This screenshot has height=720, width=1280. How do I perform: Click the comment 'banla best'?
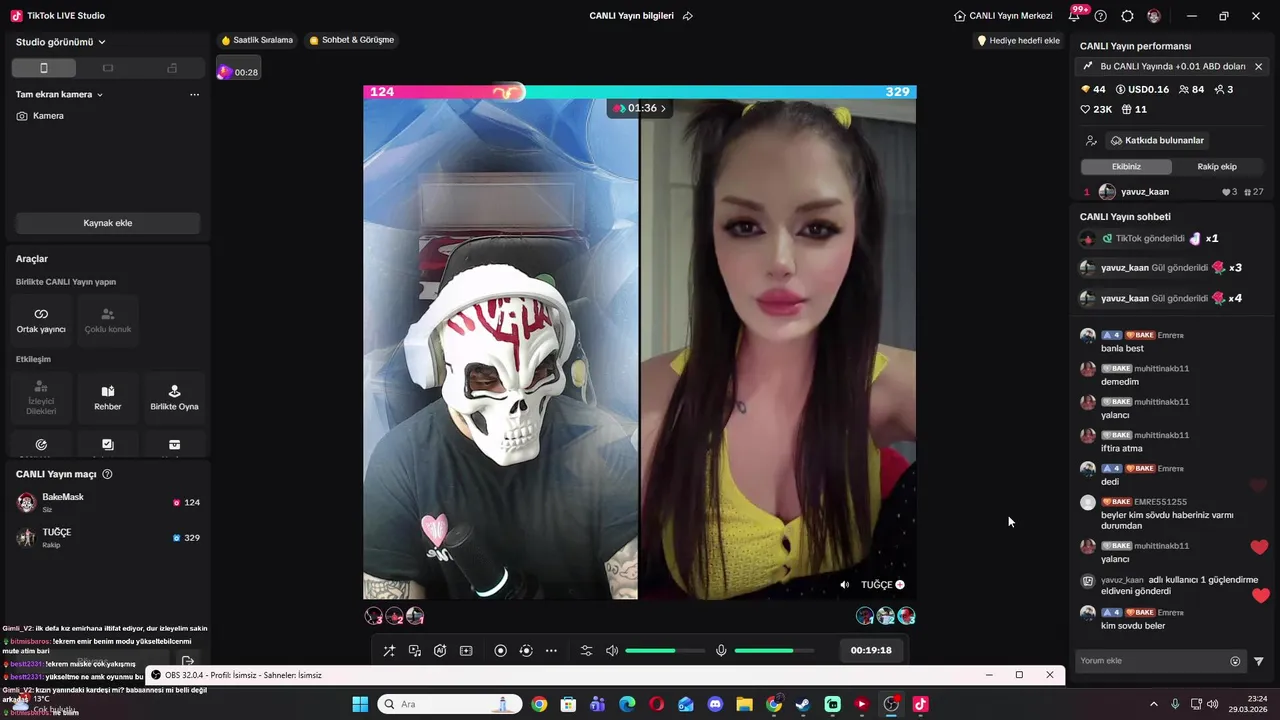(1122, 348)
